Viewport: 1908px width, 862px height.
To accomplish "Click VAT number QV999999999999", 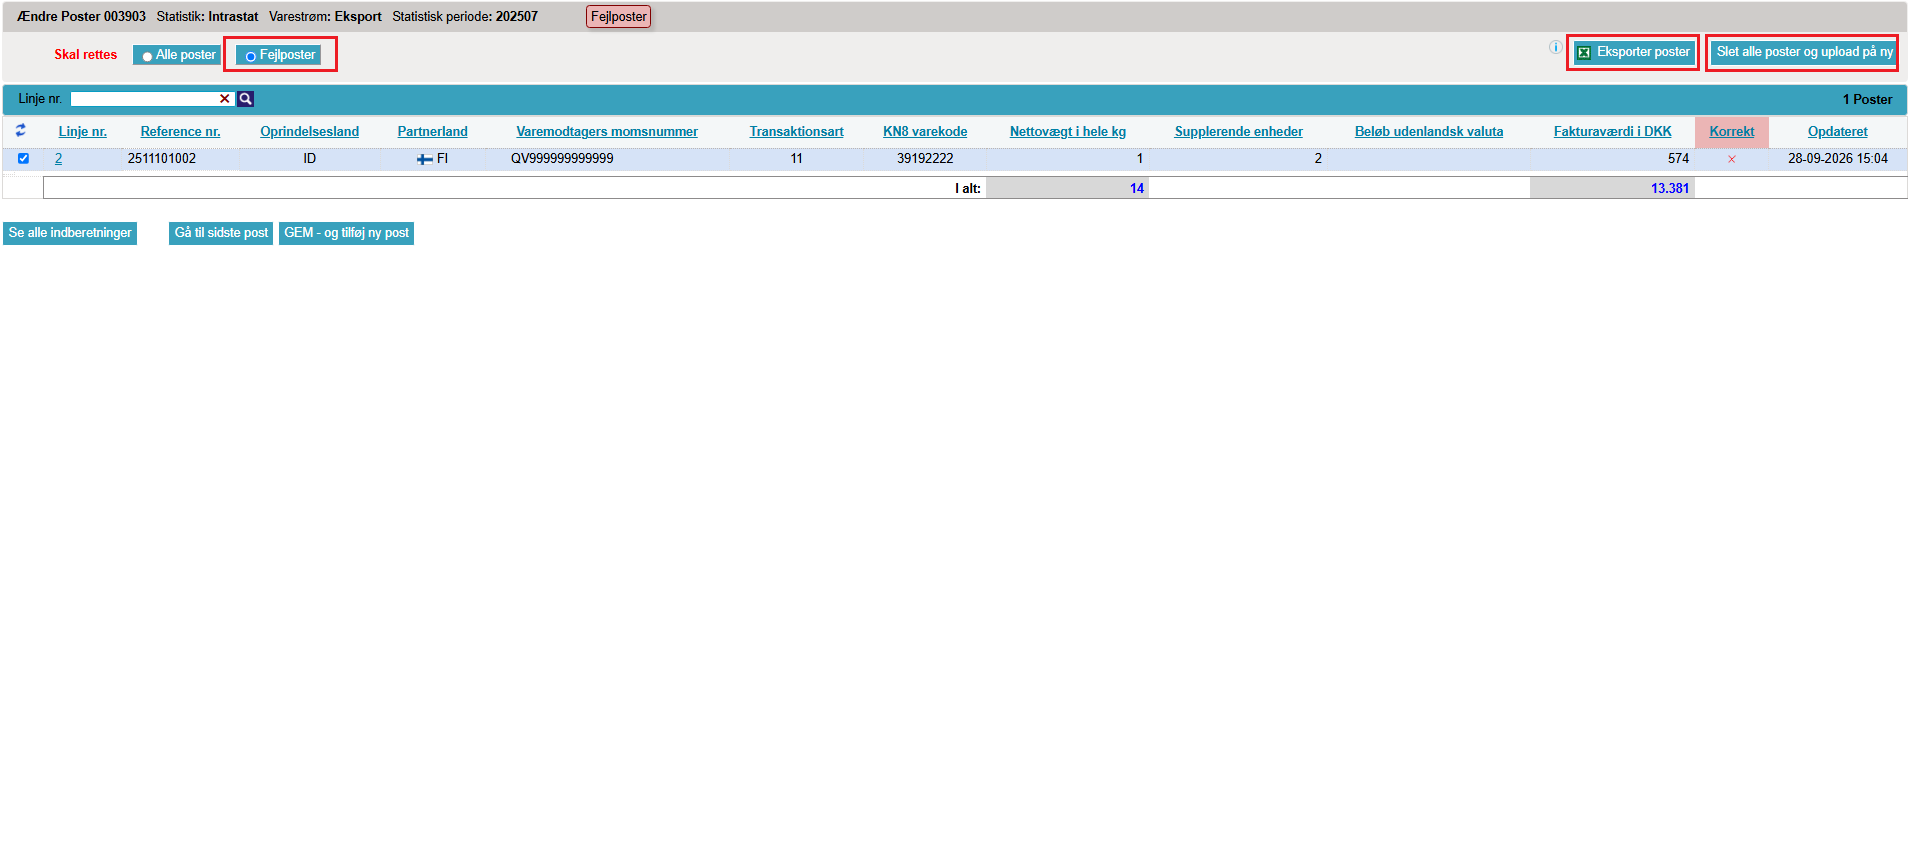I will pyautogui.click(x=562, y=159).
